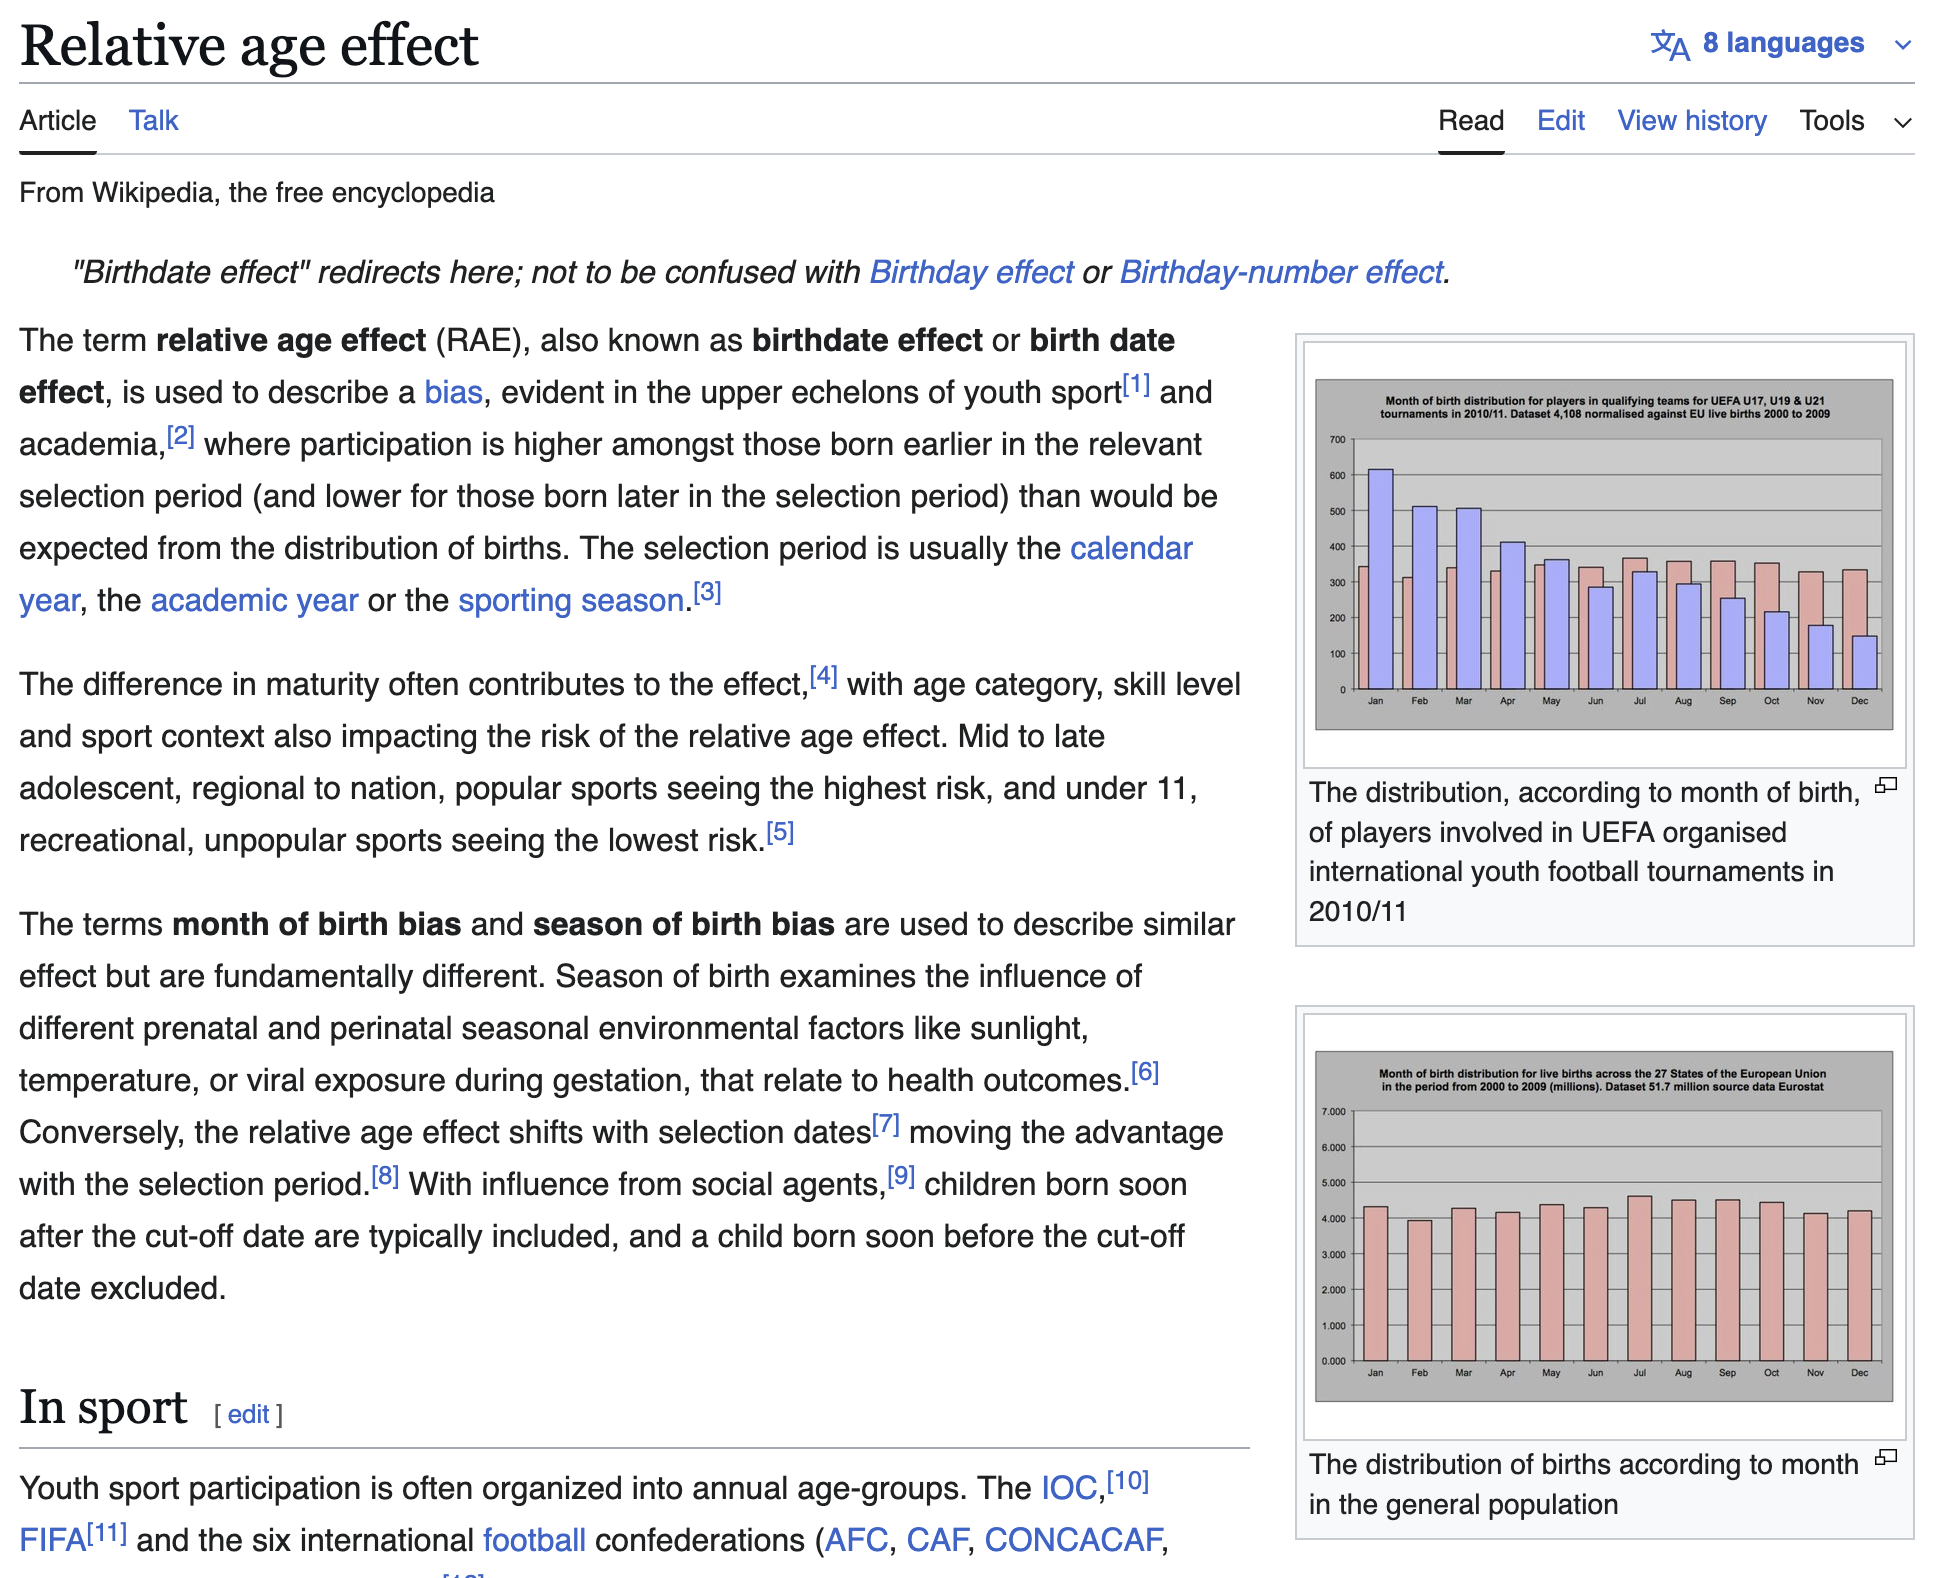Click the enlarge icon on the births distribution caption
Image resolution: width=1950 pixels, height=1578 pixels.
1886,1455
